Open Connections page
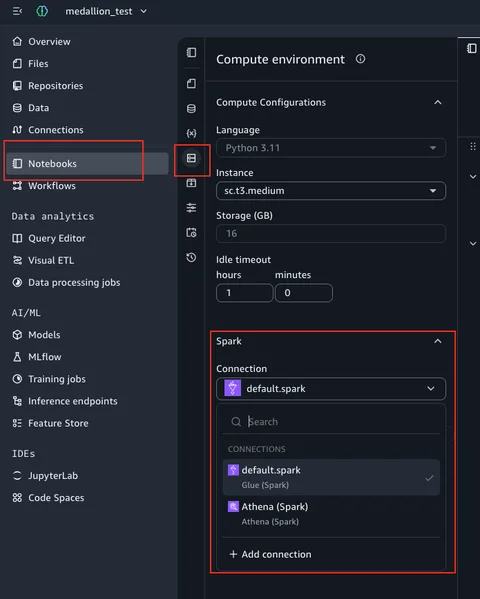The height and width of the screenshot is (599, 480). coord(48,130)
